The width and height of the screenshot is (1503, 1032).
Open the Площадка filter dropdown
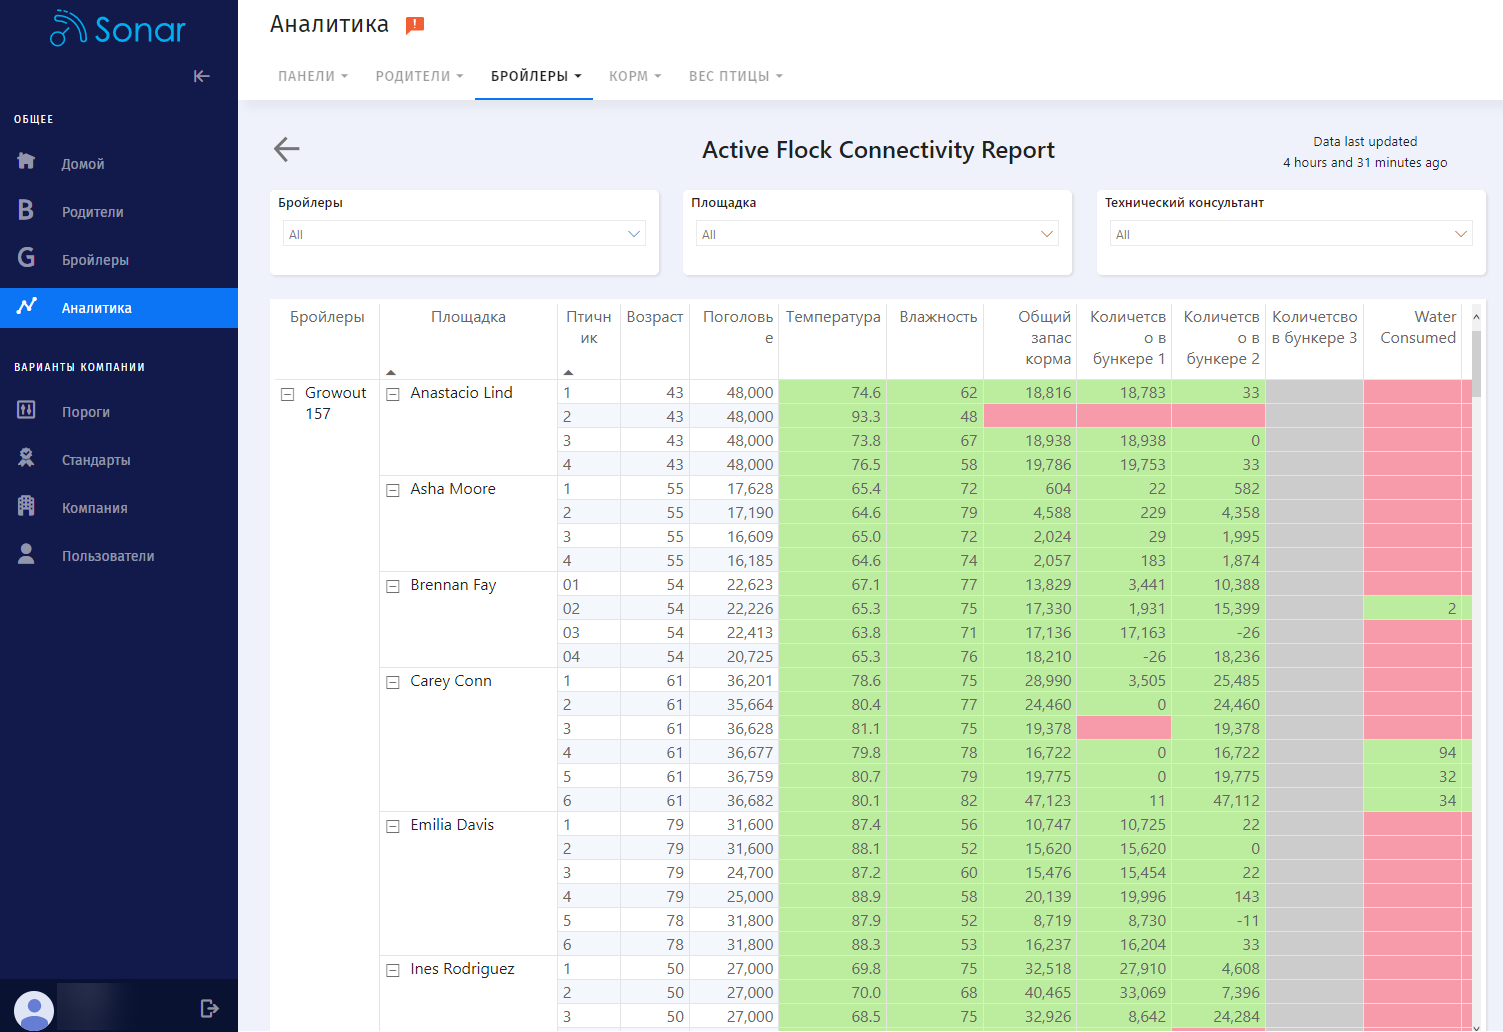[877, 234]
